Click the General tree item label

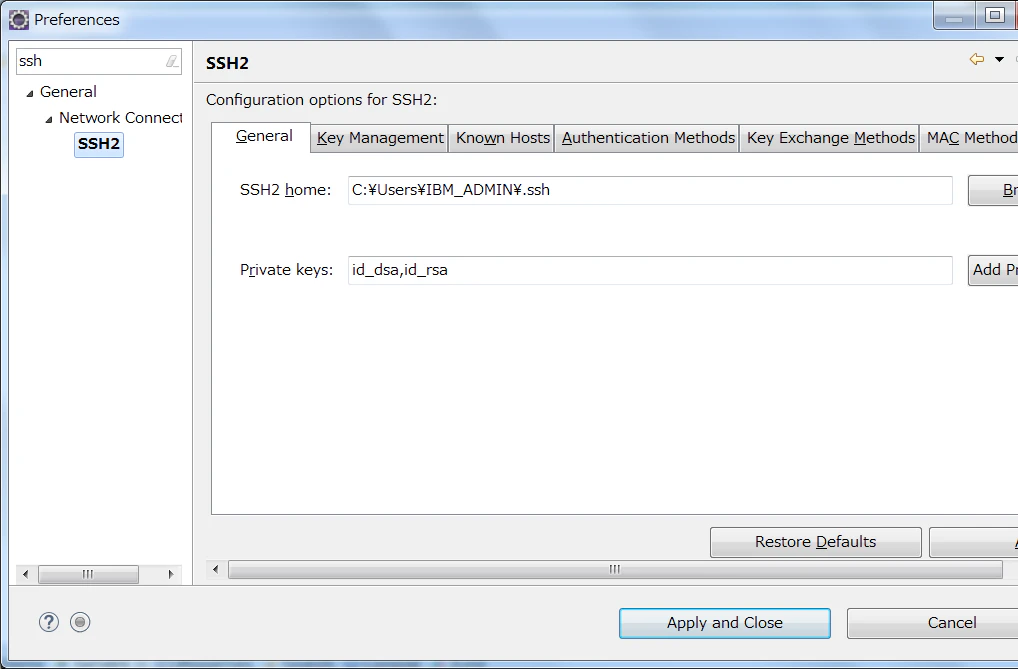pos(68,92)
